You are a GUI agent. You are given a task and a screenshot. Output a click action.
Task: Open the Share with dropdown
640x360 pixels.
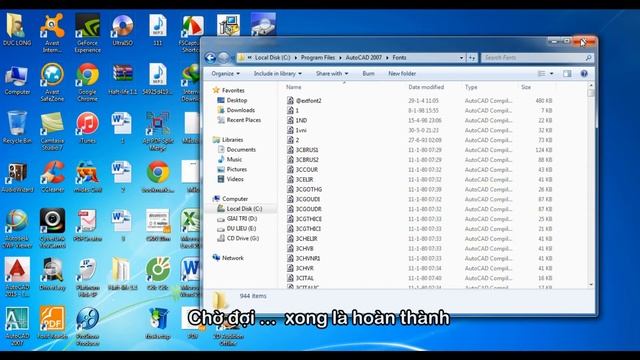click(332, 73)
